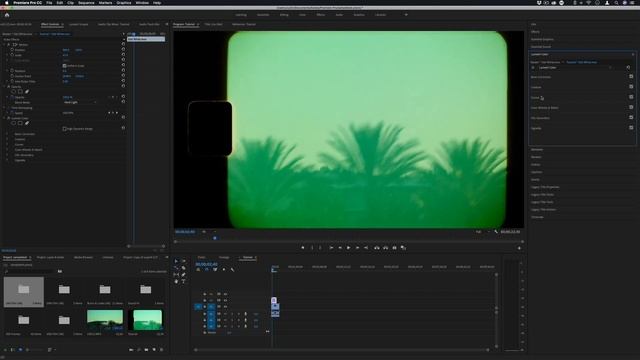Switch to the Color workspace
640x360 pixels.
tap(302, 15)
